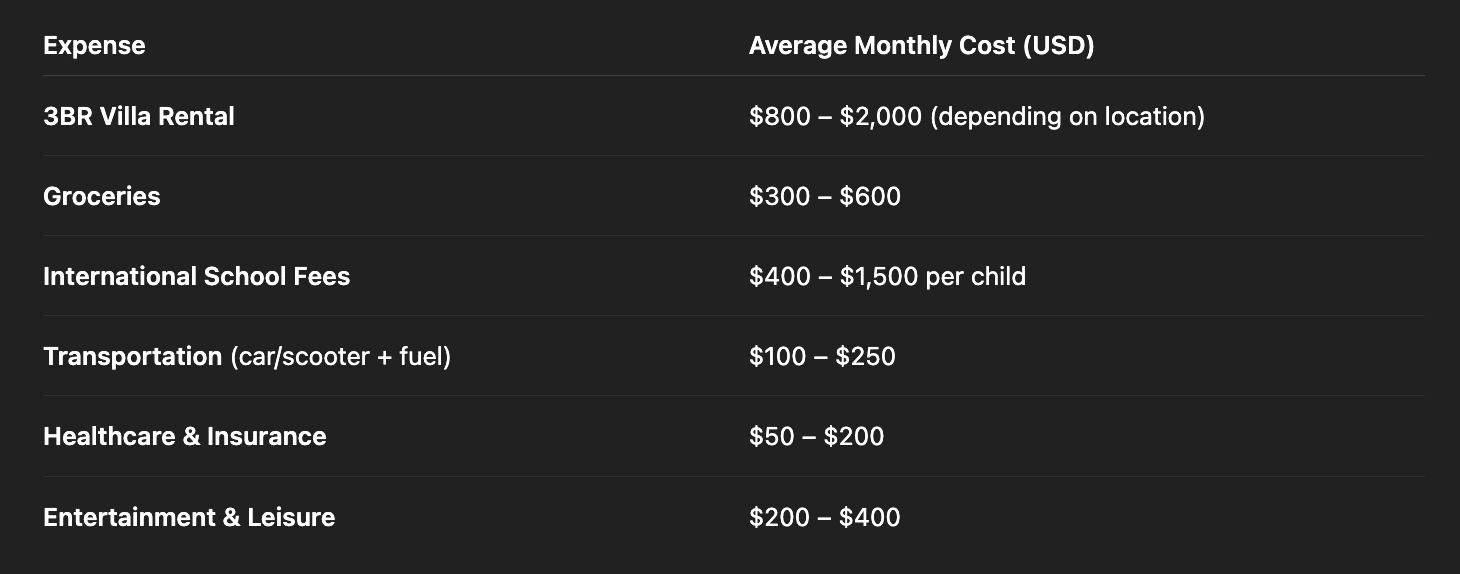Viewport: 1460px width, 574px height.
Task: Select the Transportation row label
Action: (x=132, y=356)
